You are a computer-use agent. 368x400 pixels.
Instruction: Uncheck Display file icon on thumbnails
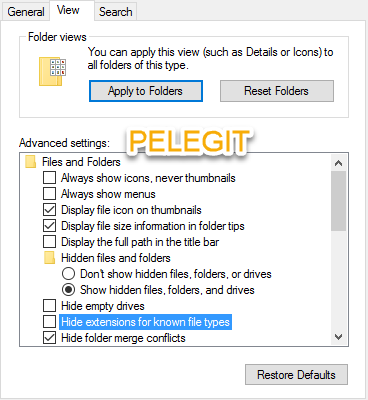coord(49,210)
